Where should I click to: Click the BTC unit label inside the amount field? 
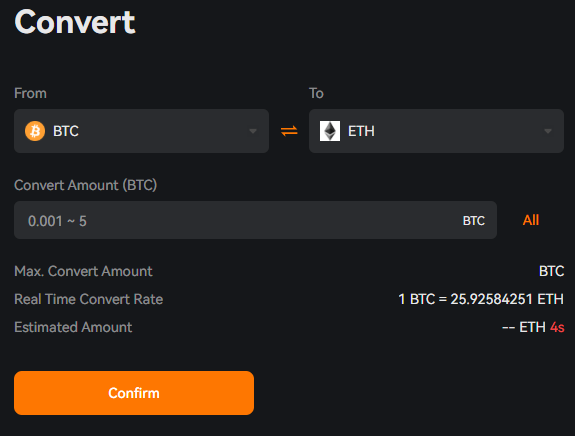click(473, 221)
